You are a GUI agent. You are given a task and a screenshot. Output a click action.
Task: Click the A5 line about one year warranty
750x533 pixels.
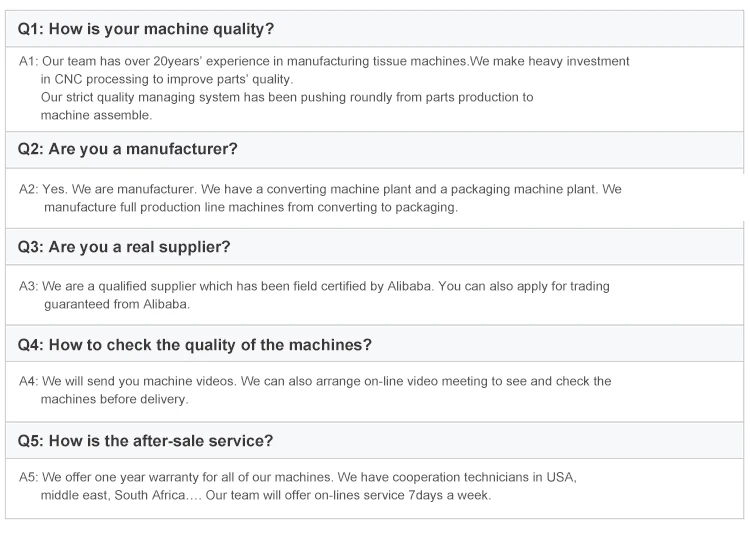tap(298, 478)
